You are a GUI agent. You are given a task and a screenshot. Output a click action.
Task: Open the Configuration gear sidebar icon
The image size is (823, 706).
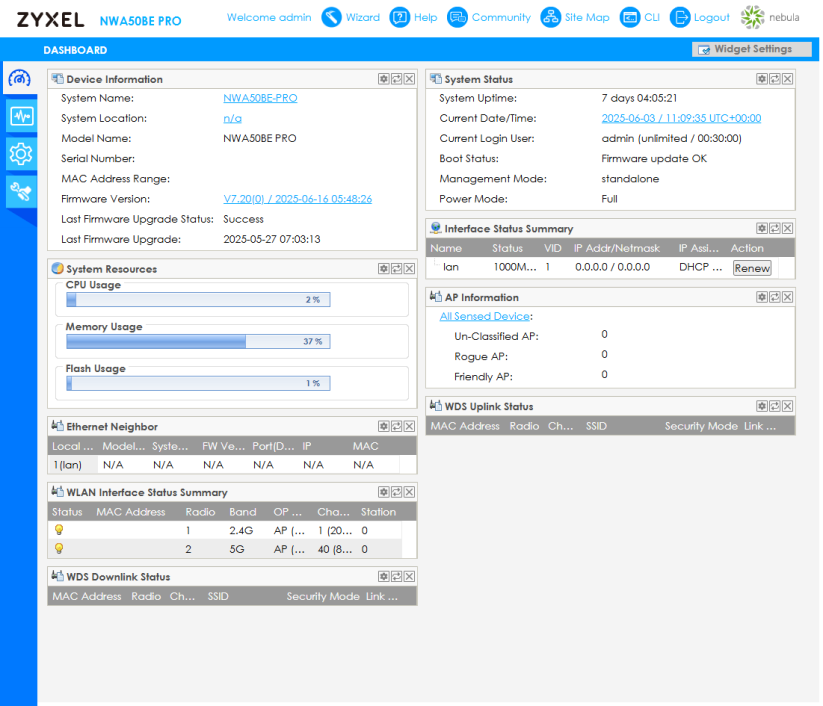tap(20, 154)
